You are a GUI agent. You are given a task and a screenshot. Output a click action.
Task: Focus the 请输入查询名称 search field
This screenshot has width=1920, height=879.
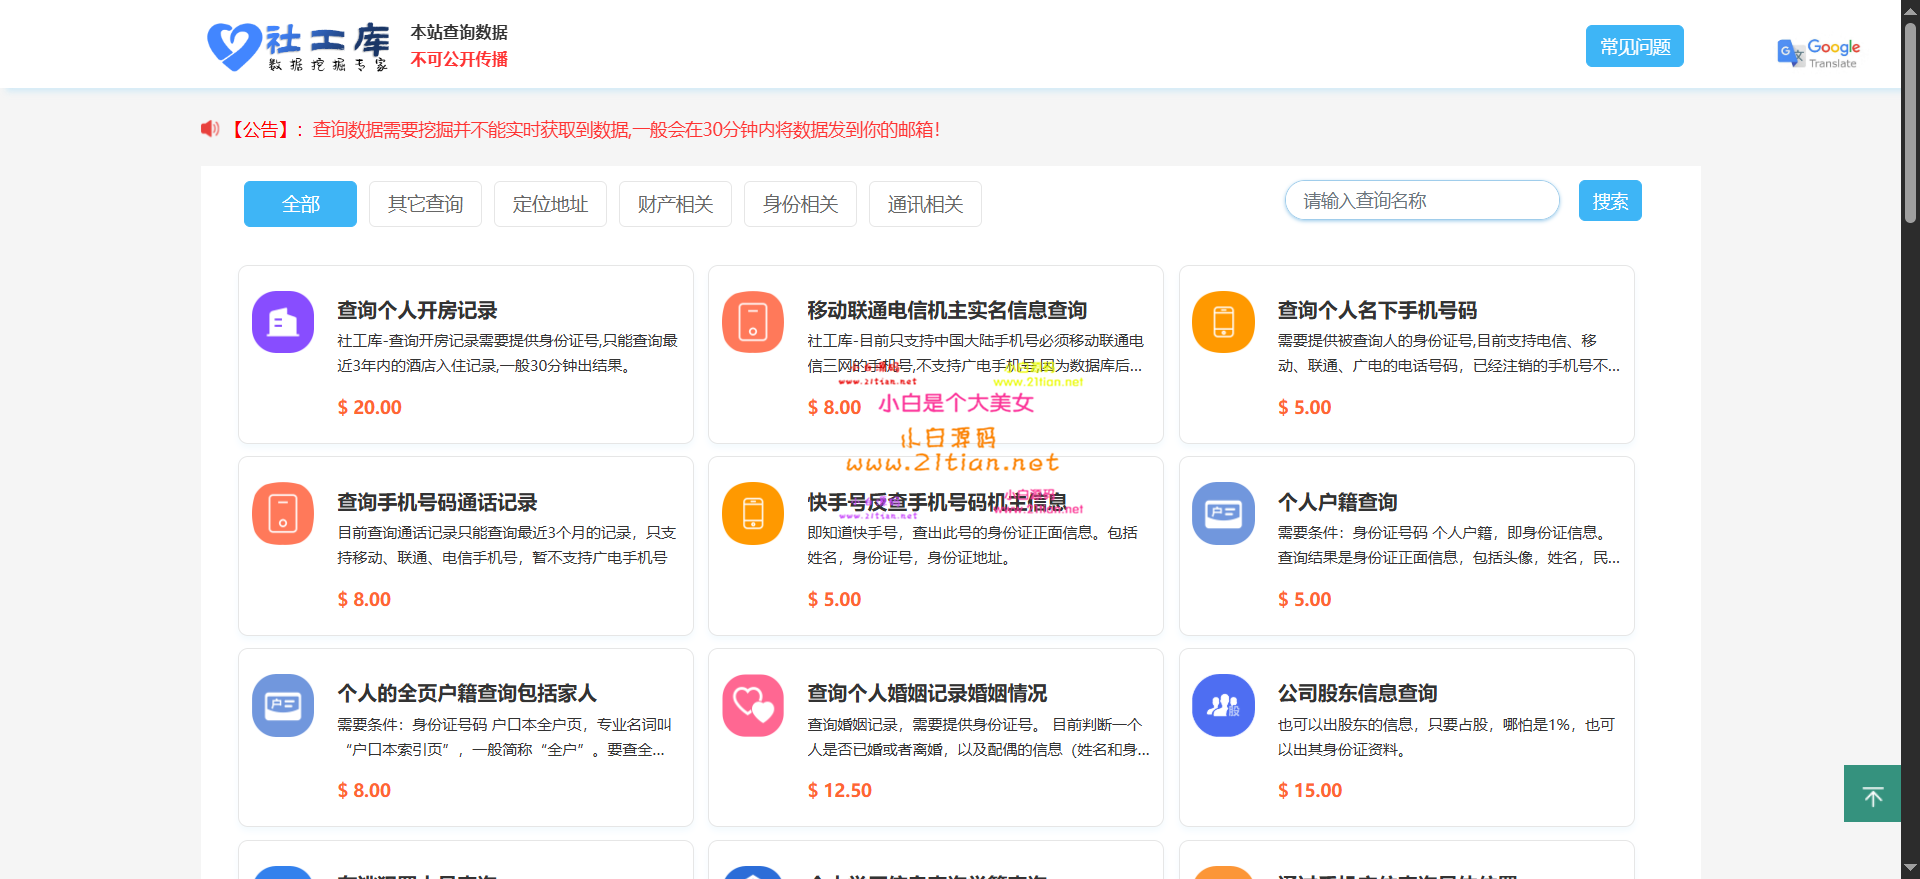click(x=1421, y=201)
